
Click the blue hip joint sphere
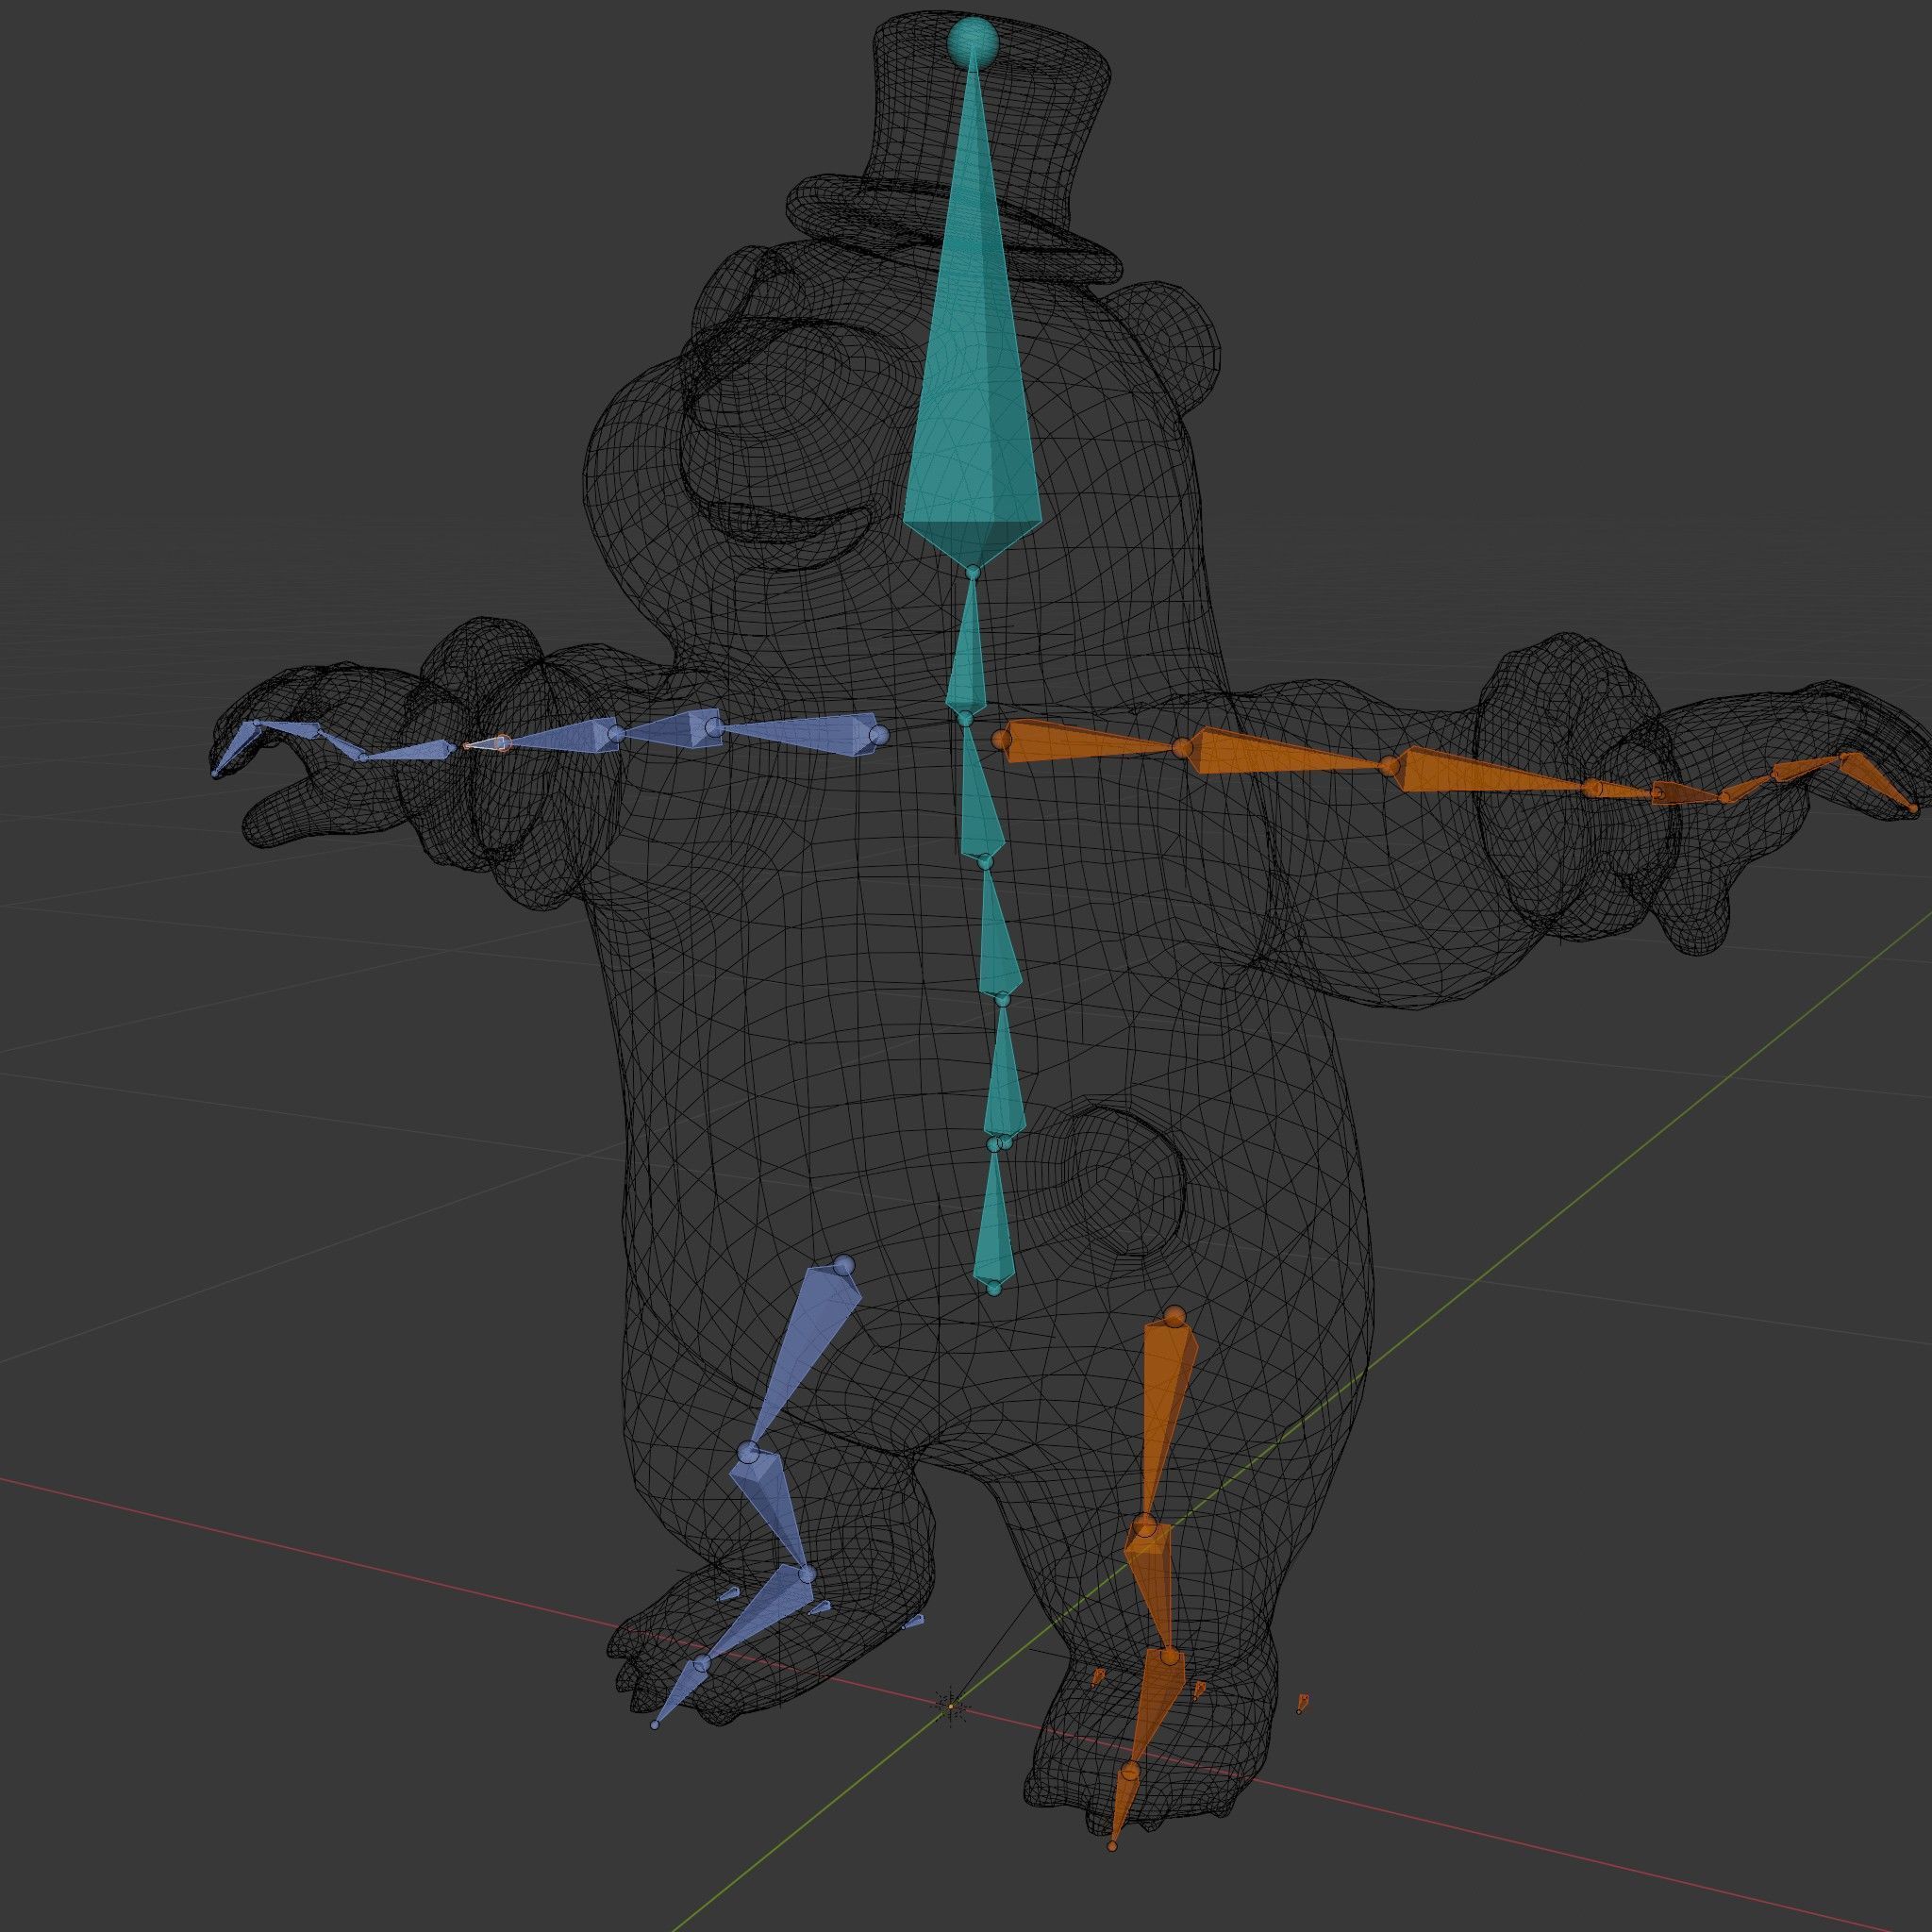click(844, 1265)
